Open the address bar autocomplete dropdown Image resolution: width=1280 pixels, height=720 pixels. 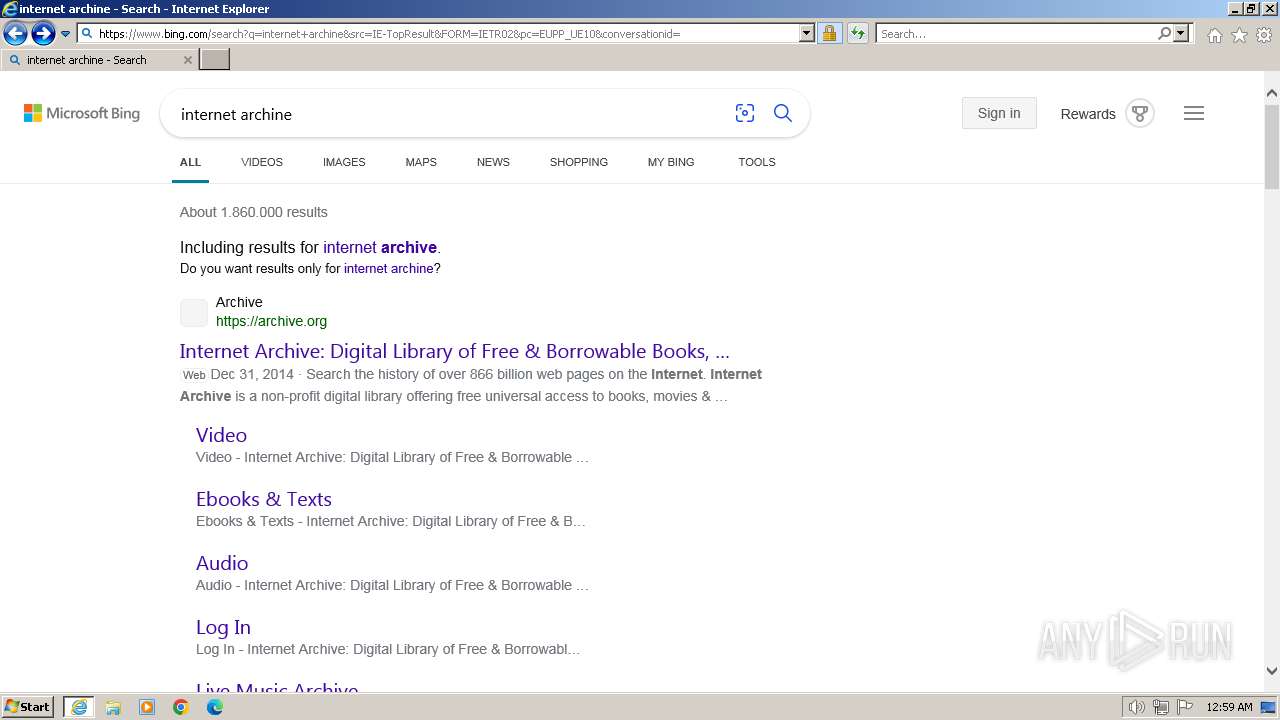coord(807,34)
